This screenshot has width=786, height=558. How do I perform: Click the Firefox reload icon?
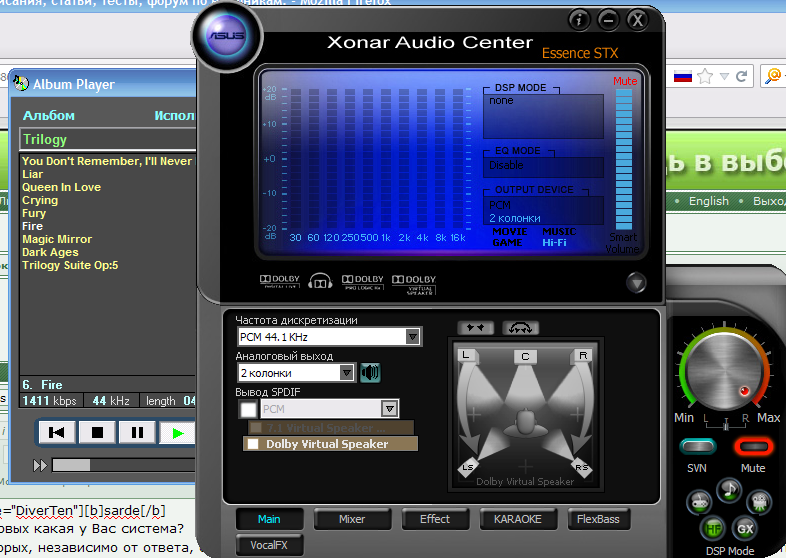741,76
